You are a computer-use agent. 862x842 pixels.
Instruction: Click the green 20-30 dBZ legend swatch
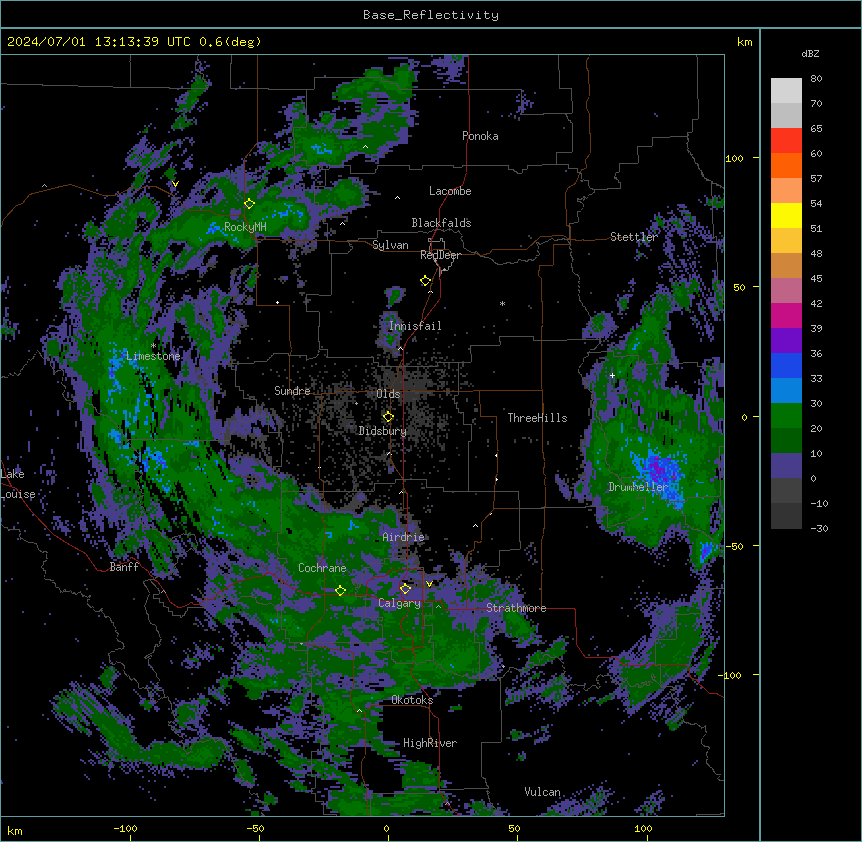click(x=786, y=416)
